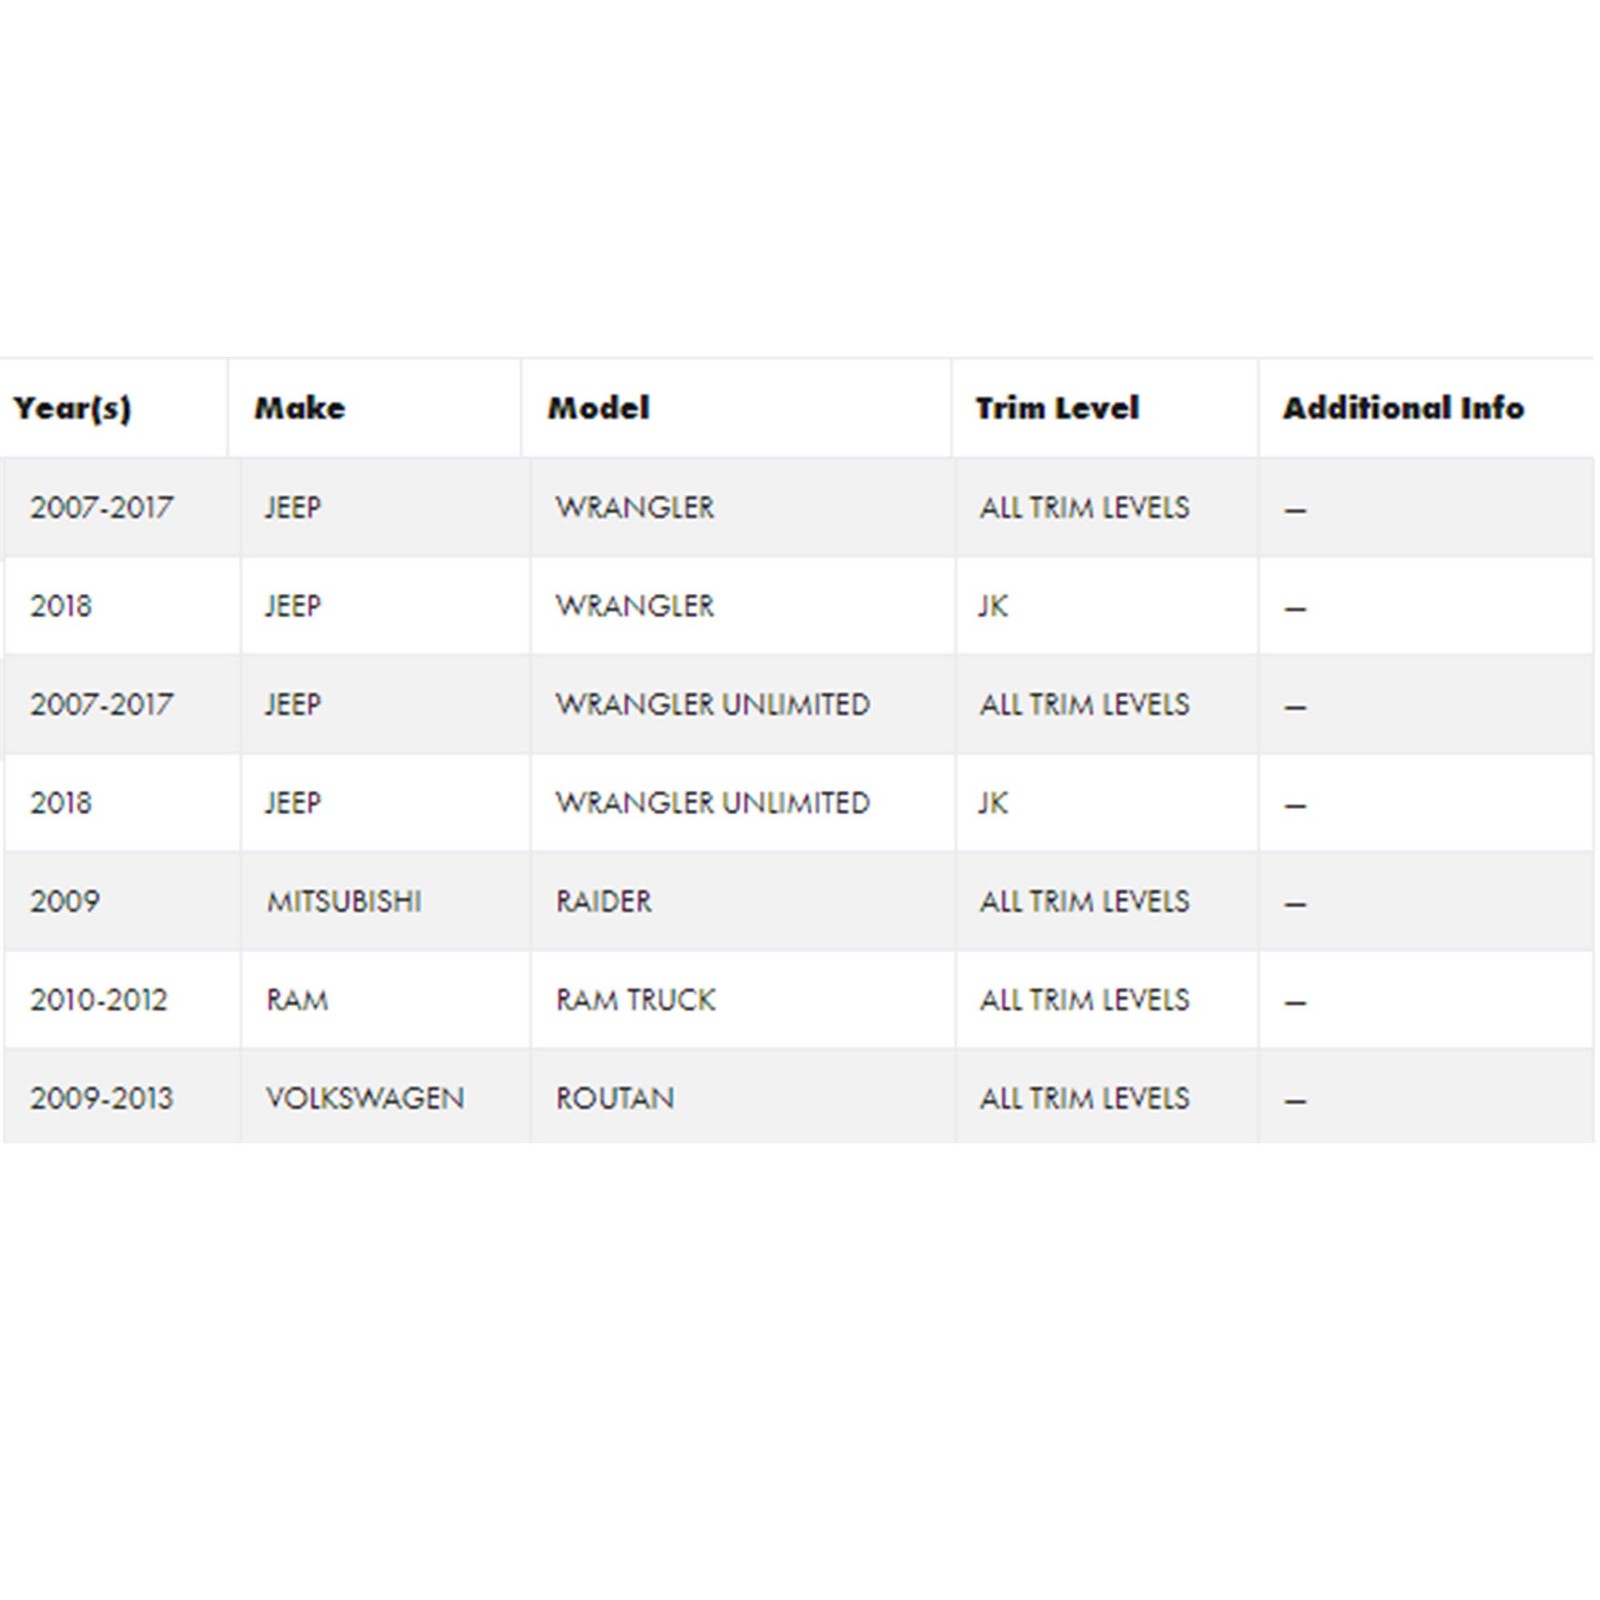Click the dash in Raider's Additional Info

click(1295, 904)
